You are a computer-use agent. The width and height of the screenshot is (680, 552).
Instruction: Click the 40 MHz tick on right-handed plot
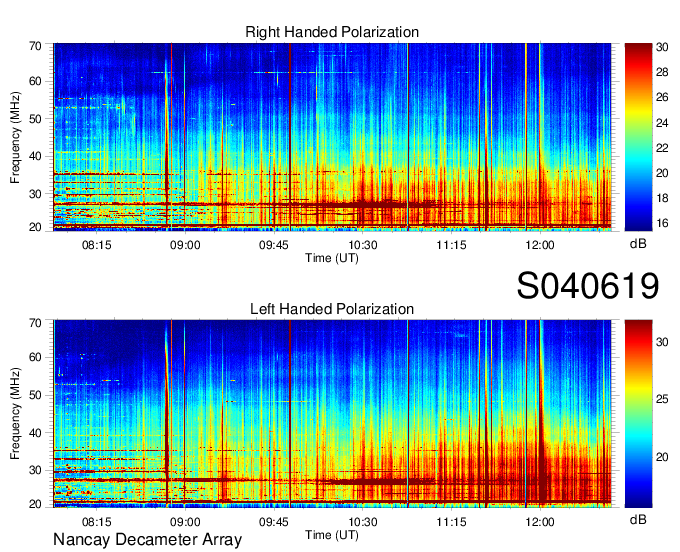[x=35, y=156]
